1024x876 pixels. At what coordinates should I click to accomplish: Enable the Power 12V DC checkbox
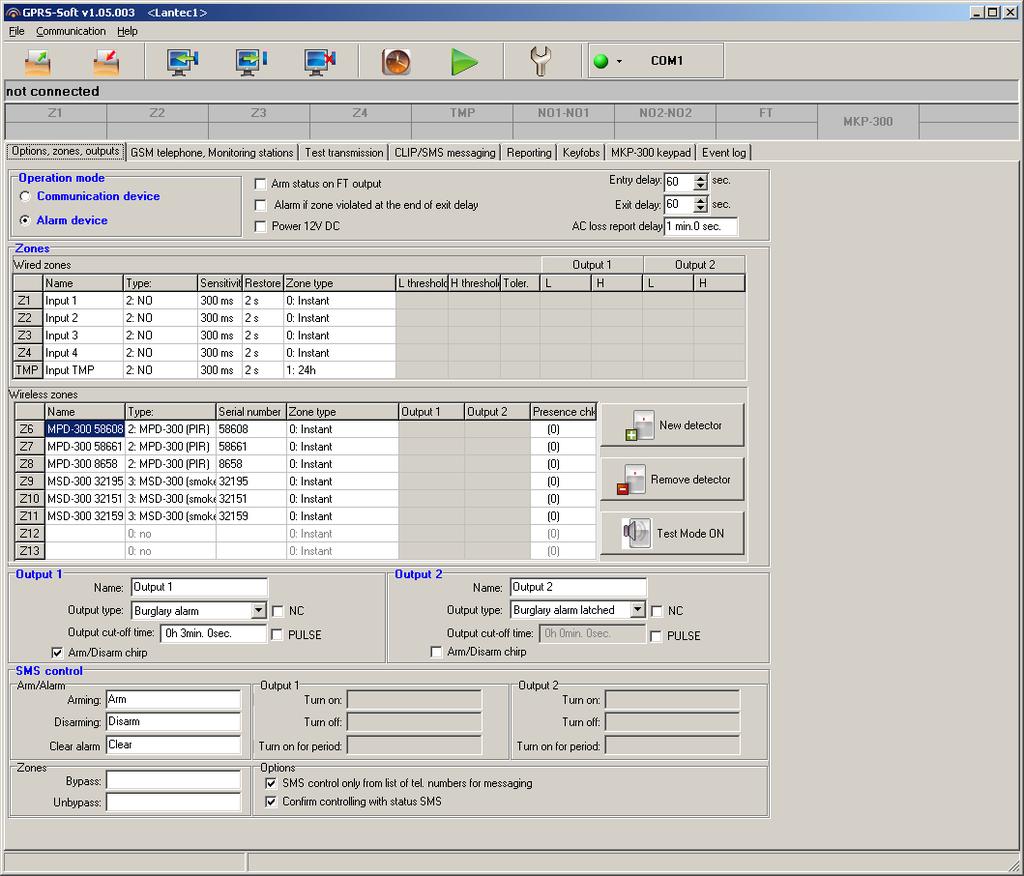[x=260, y=226]
